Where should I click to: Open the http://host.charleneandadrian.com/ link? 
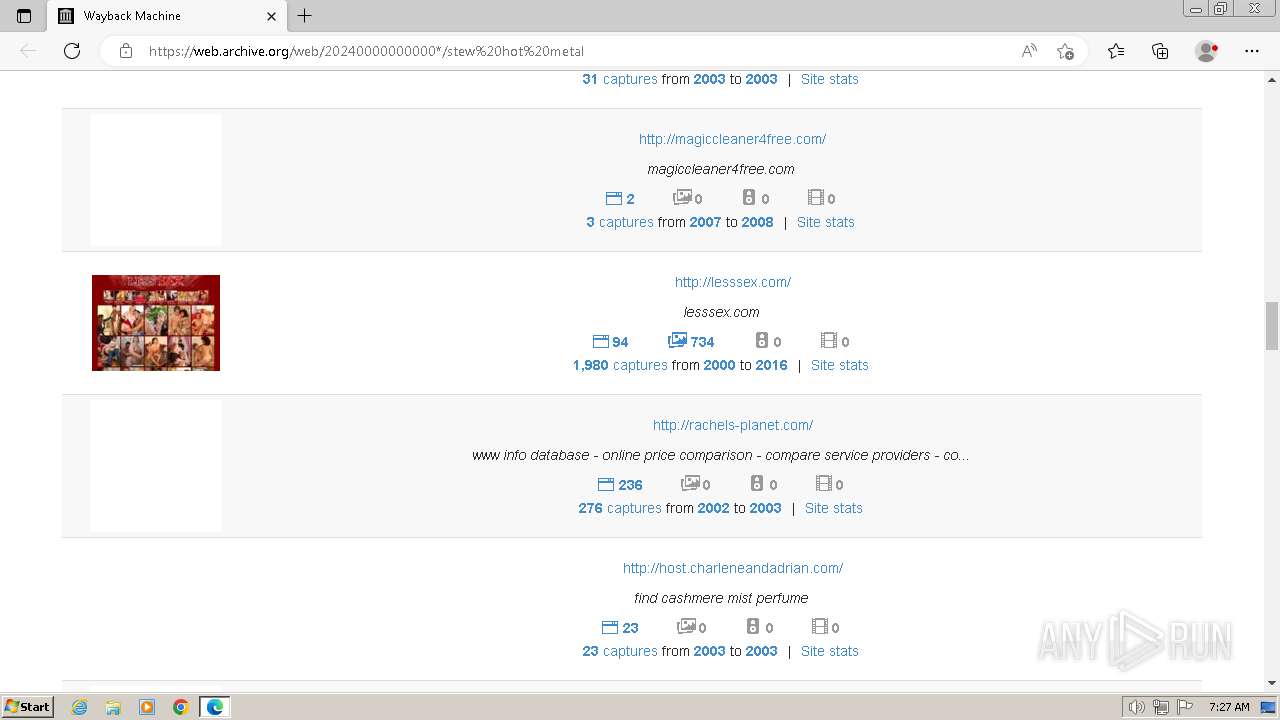coord(733,568)
